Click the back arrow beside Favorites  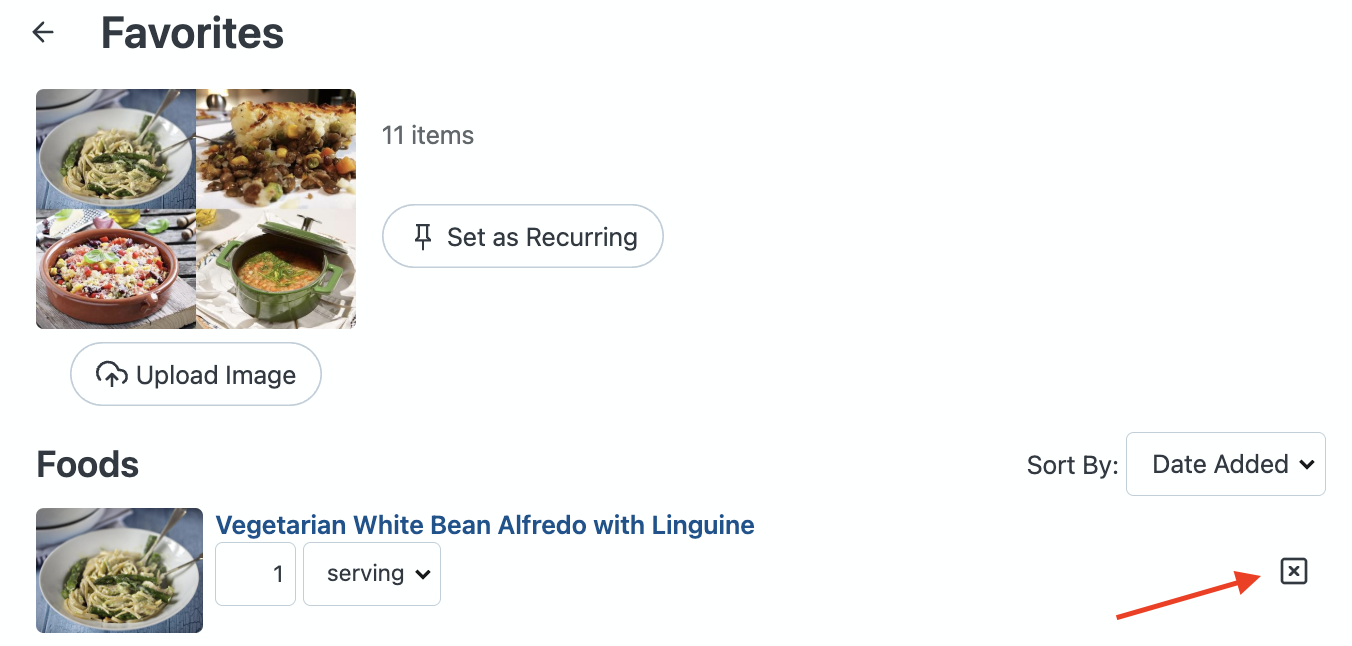coord(43,33)
